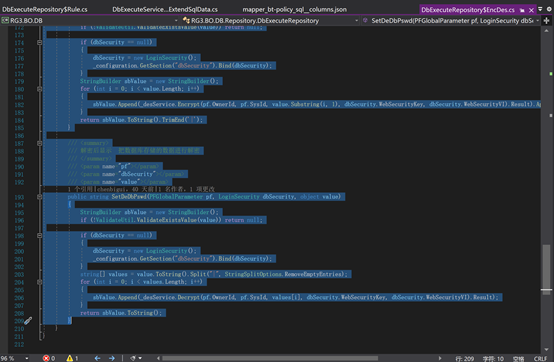Open the code cleanup profile dropdown arrow
This screenshot has height=362, width=554.
pyautogui.click(x=140, y=358)
